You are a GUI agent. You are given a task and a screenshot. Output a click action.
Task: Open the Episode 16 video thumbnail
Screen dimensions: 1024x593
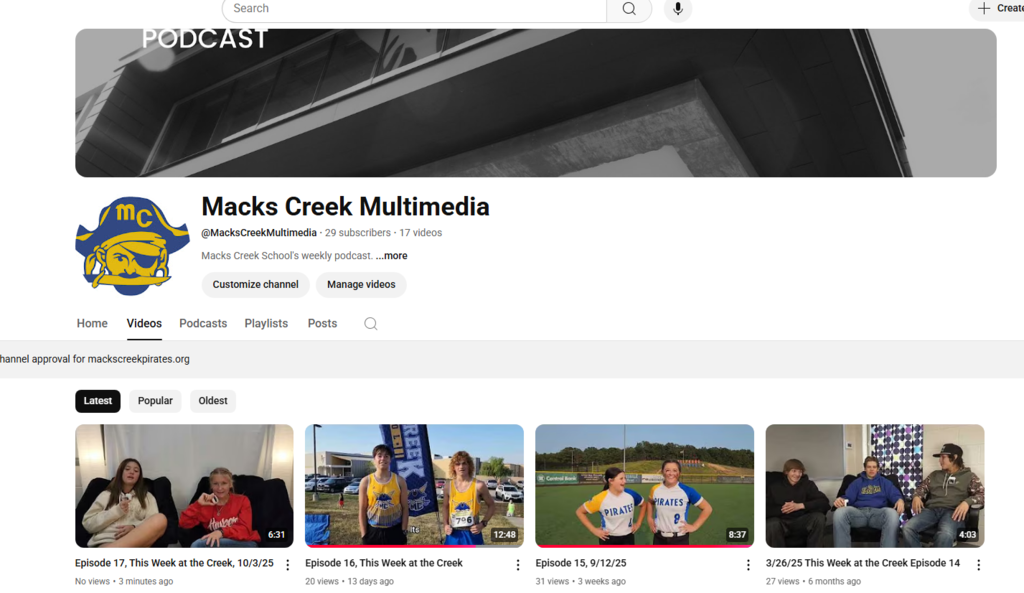point(414,486)
